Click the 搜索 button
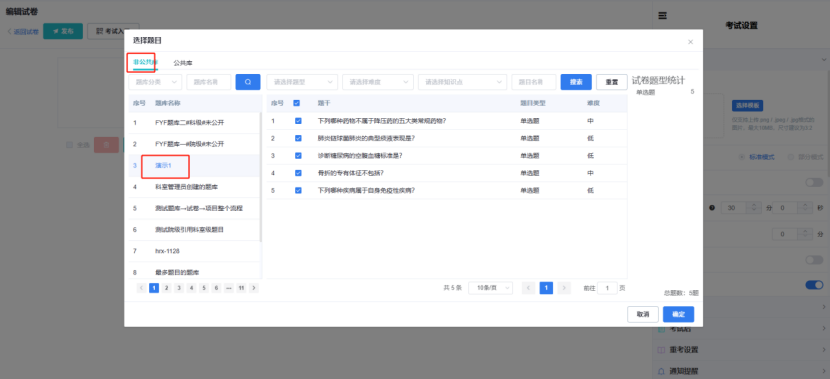830x379 pixels. pyautogui.click(x=576, y=82)
